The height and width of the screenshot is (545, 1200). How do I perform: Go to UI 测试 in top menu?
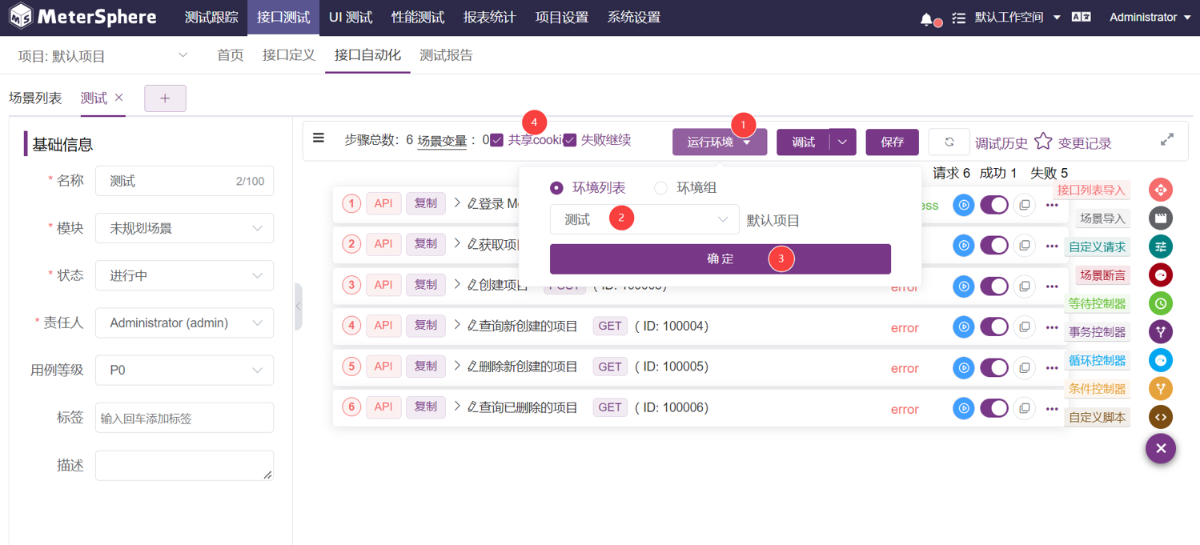point(351,18)
